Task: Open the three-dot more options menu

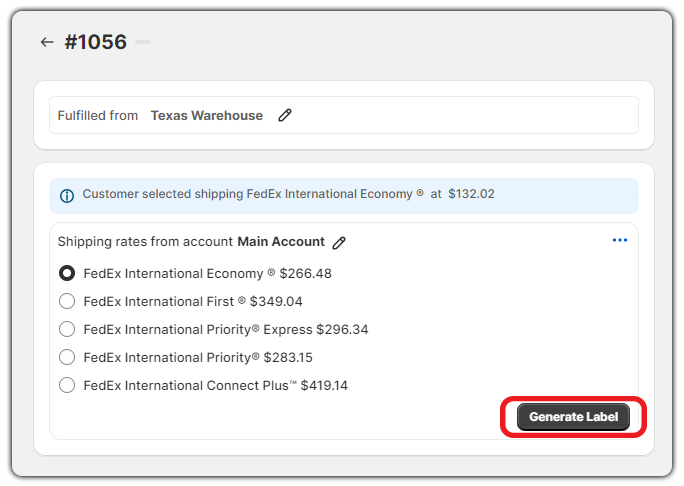Action: [x=619, y=240]
